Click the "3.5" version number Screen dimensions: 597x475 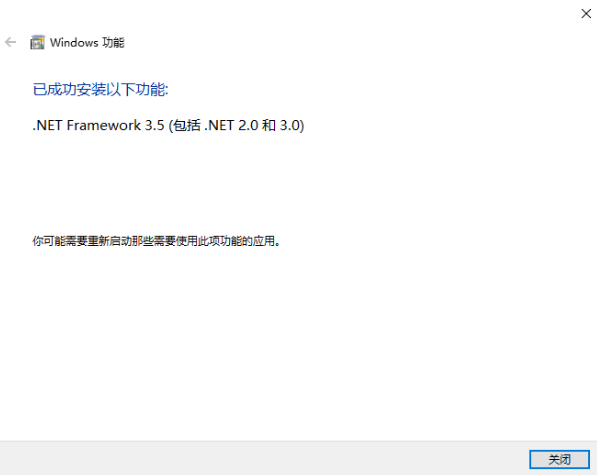click(154, 125)
